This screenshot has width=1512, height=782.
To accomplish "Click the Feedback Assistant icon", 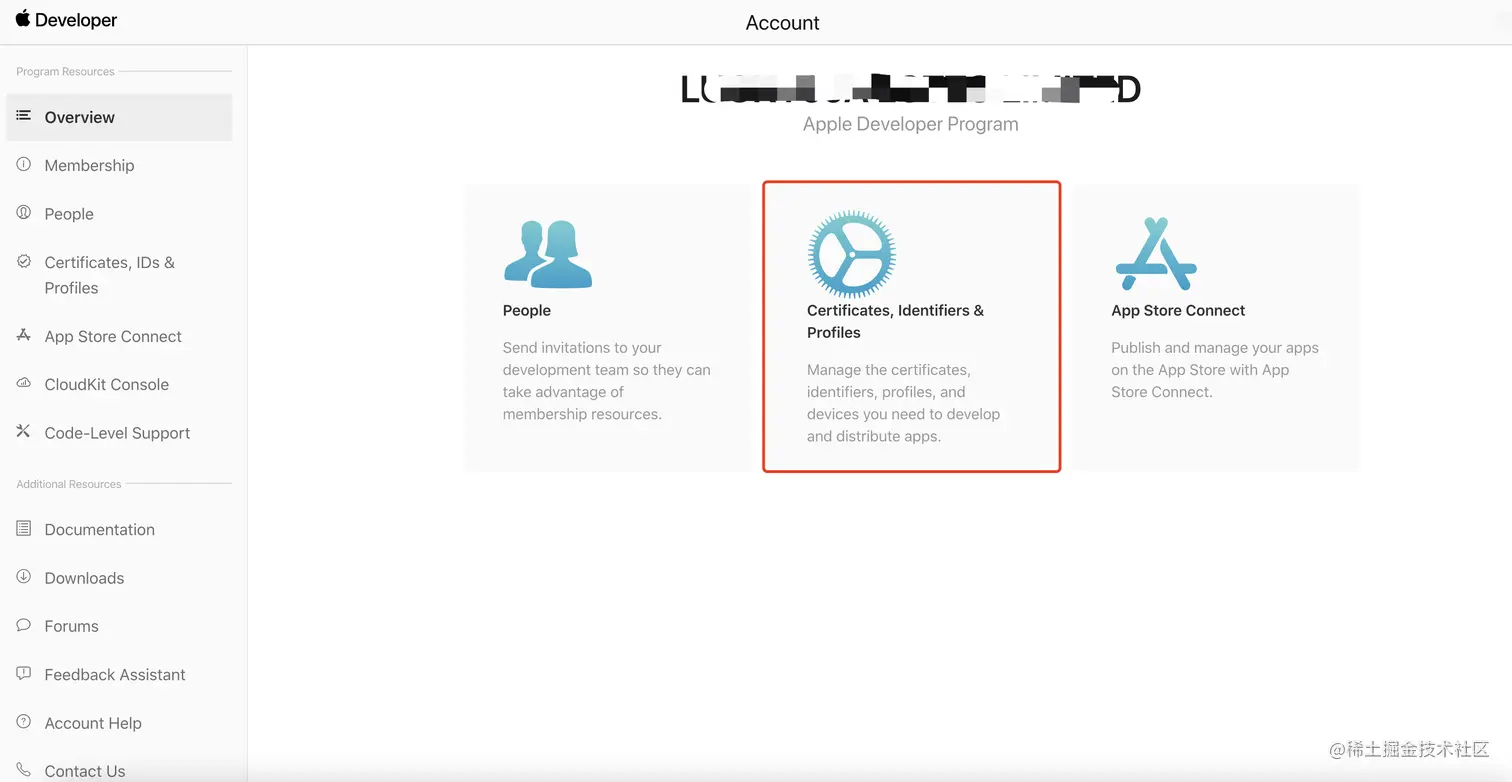I will click(24, 673).
